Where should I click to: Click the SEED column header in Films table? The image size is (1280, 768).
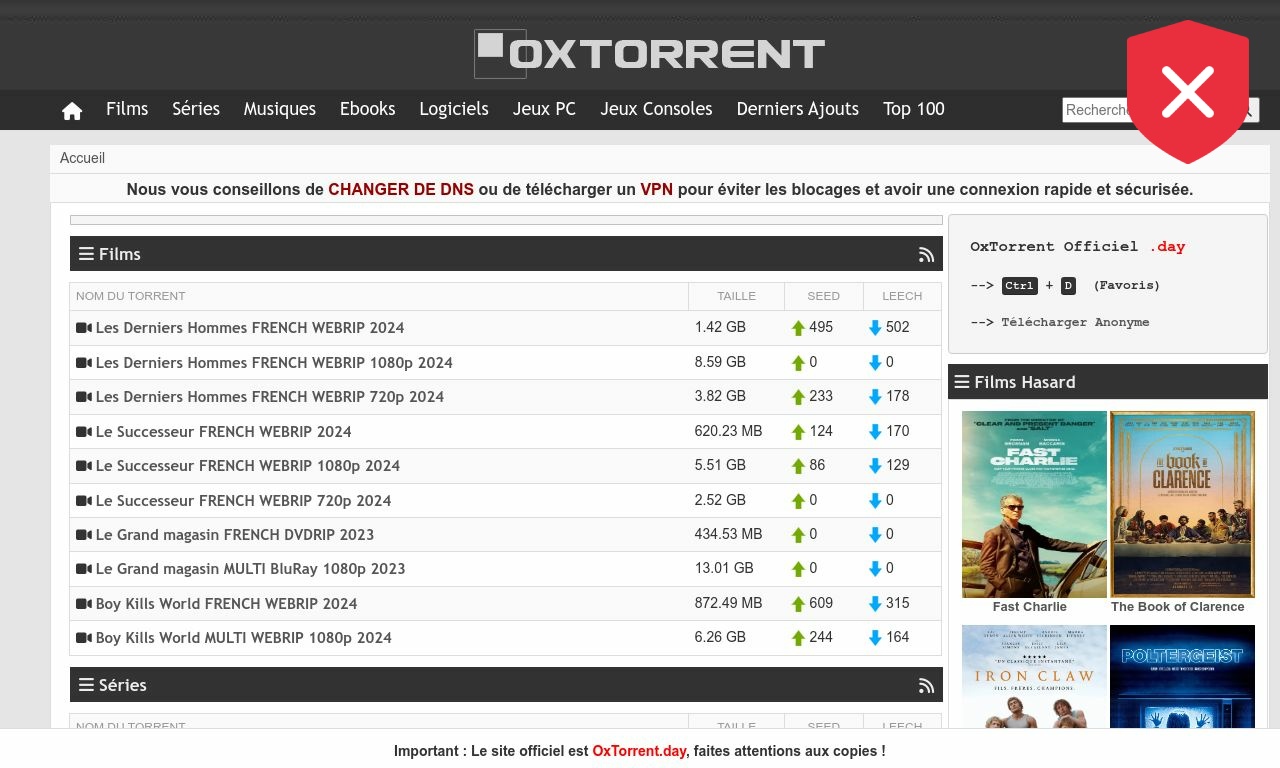click(824, 296)
